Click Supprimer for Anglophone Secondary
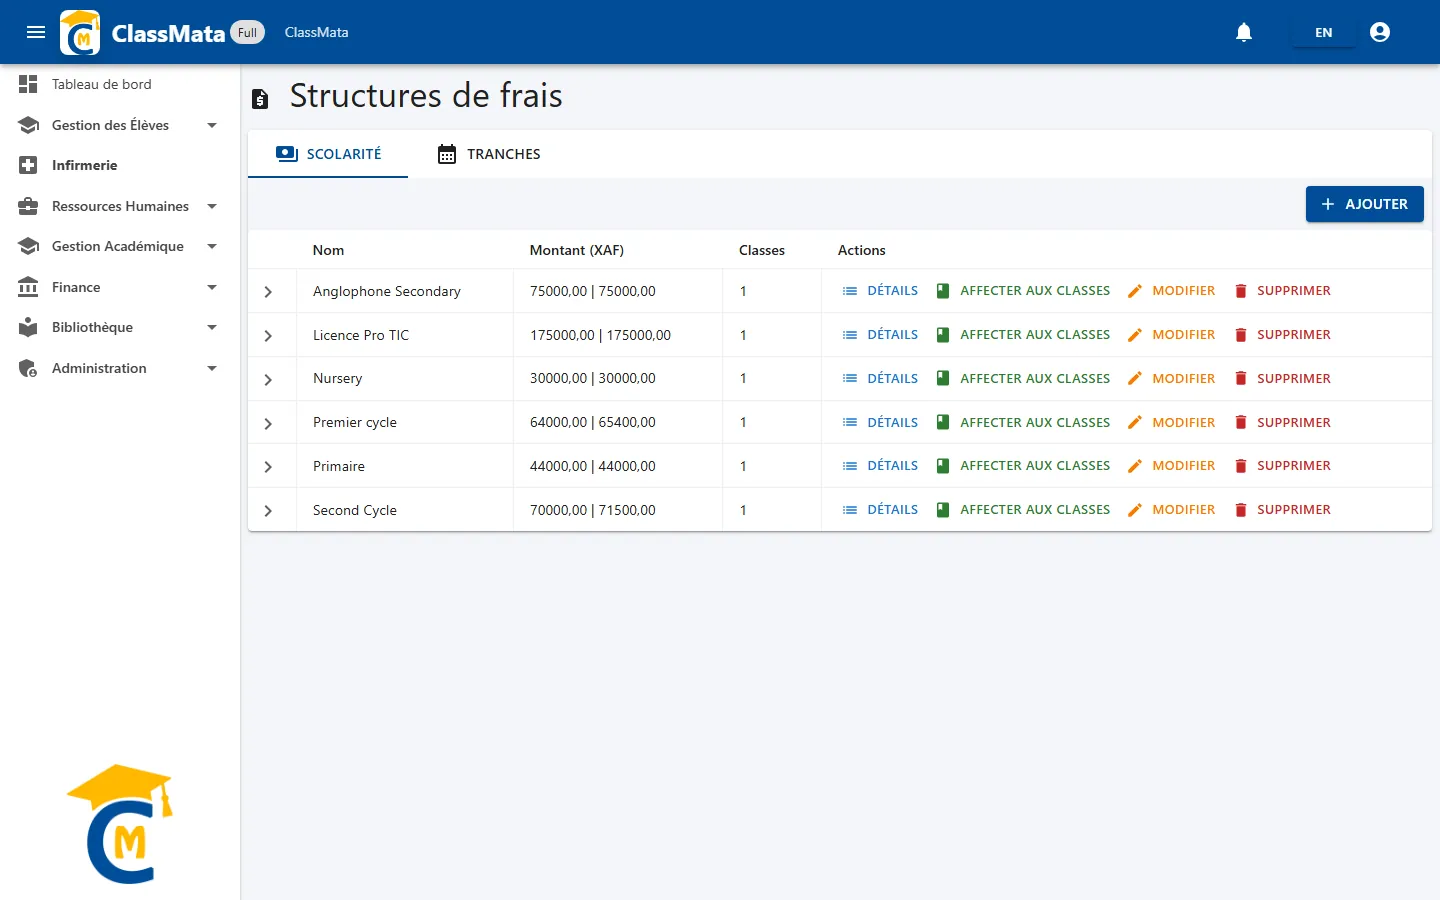This screenshot has height=900, width=1440. click(x=1282, y=291)
